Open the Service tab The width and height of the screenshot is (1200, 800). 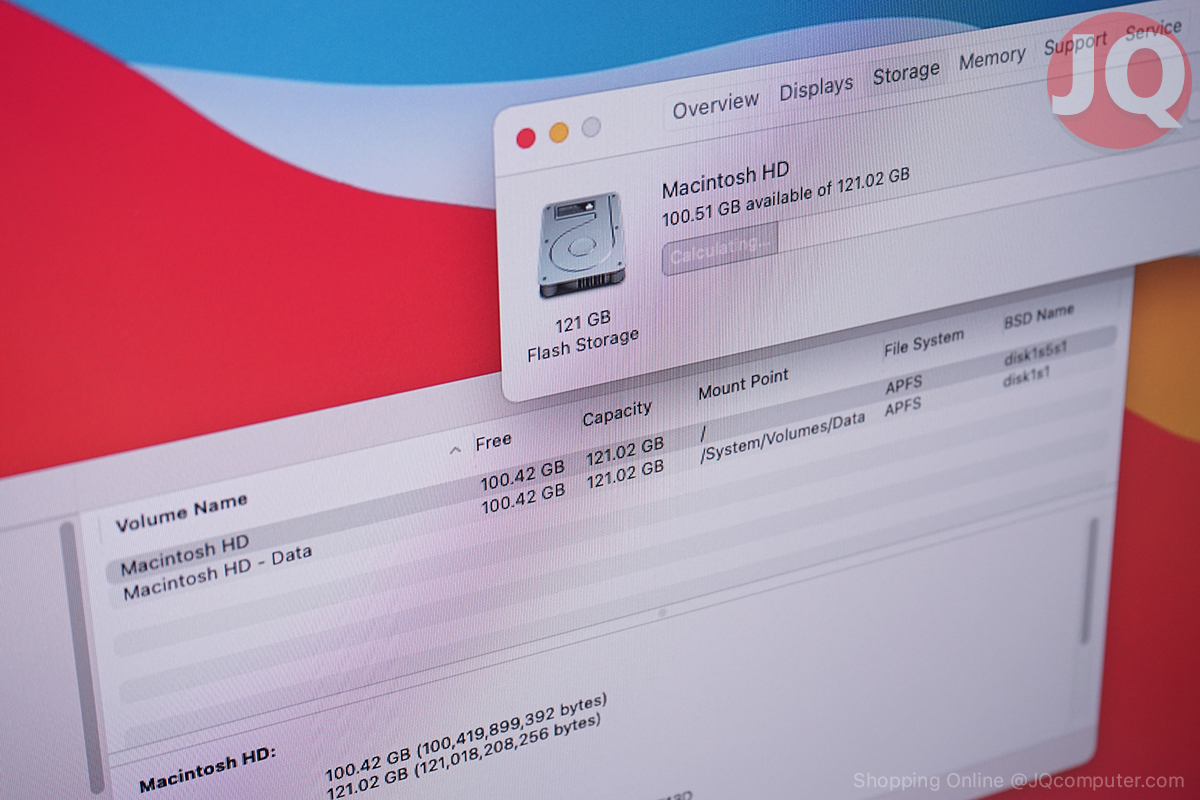(x=1153, y=30)
